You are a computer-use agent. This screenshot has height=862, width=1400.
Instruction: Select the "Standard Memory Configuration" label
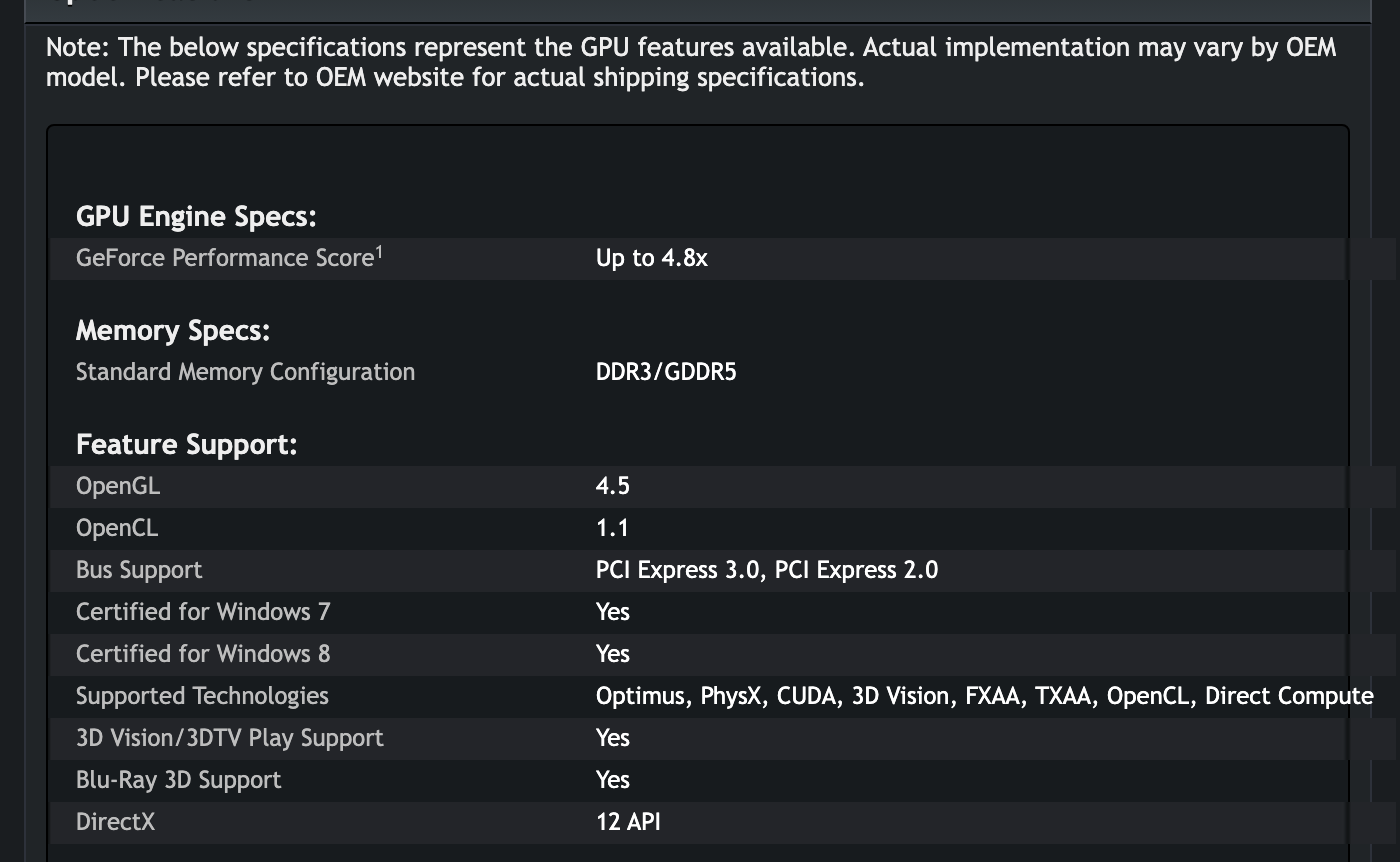(245, 372)
